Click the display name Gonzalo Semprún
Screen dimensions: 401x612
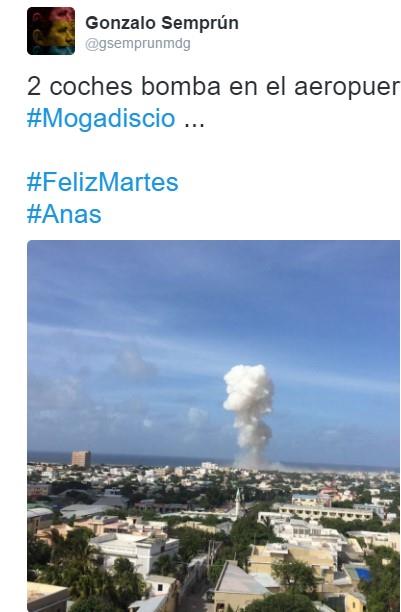point(162,23)
